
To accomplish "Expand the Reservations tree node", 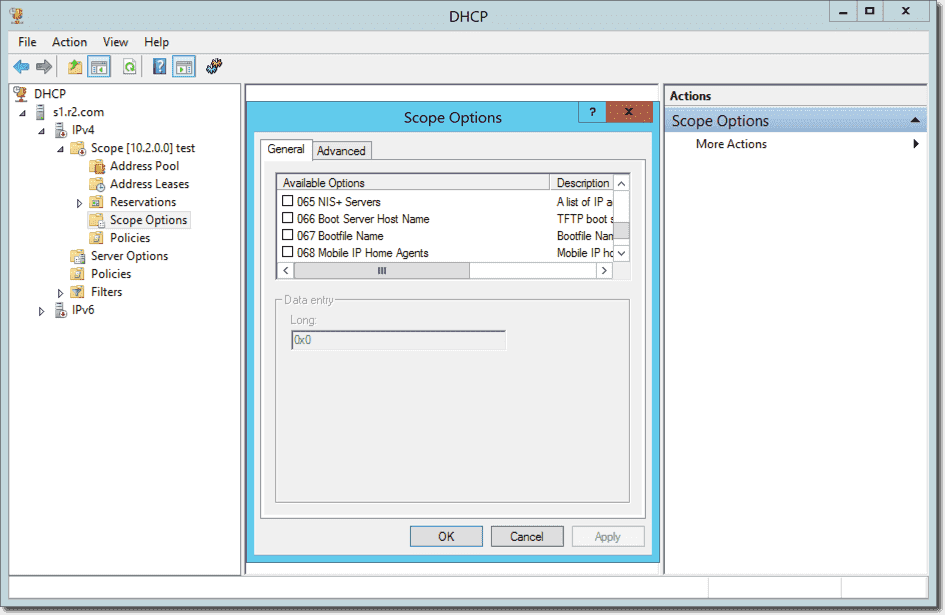I will click(x=80, y=201).
